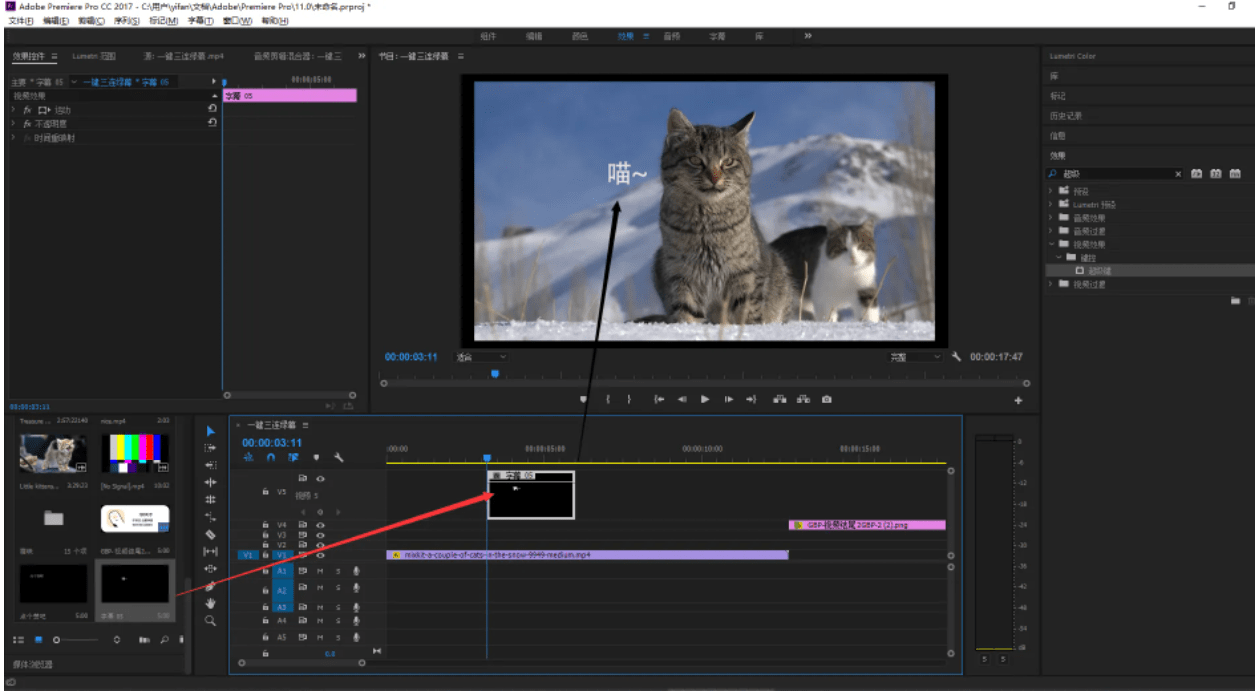Reset the 运动 effect parameters
Viewport: 1255px width, 691px height.
(212, 109)
